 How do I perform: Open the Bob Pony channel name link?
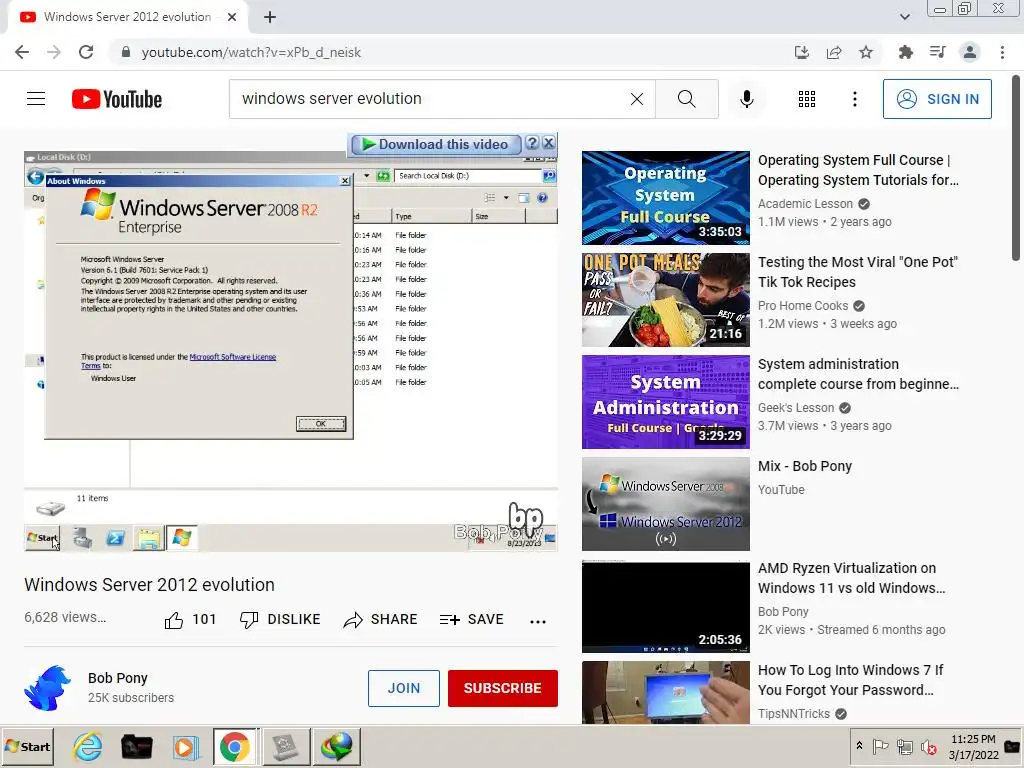point(118,678)
